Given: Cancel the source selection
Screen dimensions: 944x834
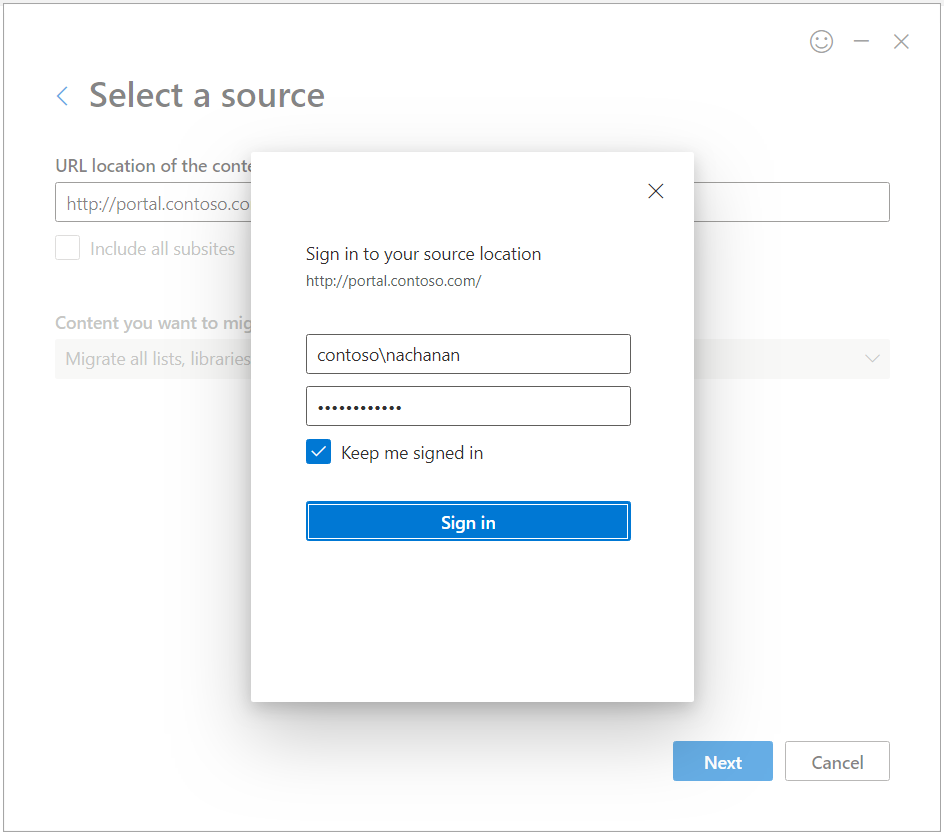Looking at the screenshot, I should pyautogui.click(x=837, y=762).
